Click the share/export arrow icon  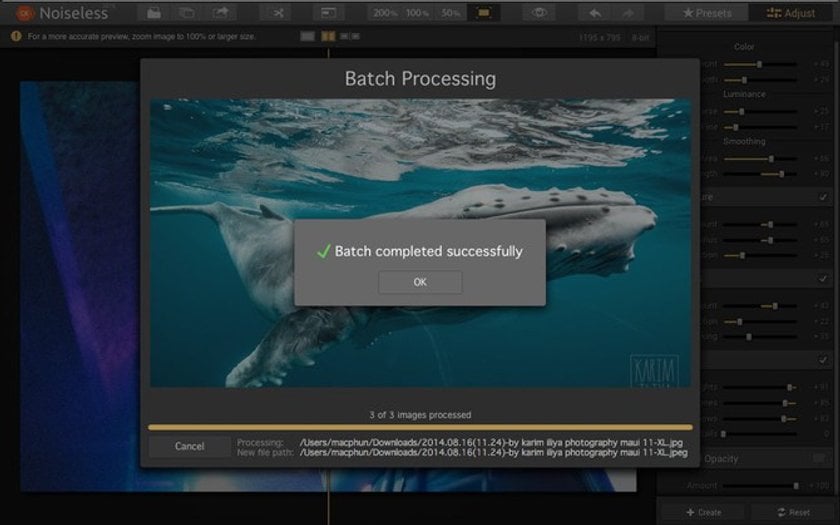pos(220,13)
